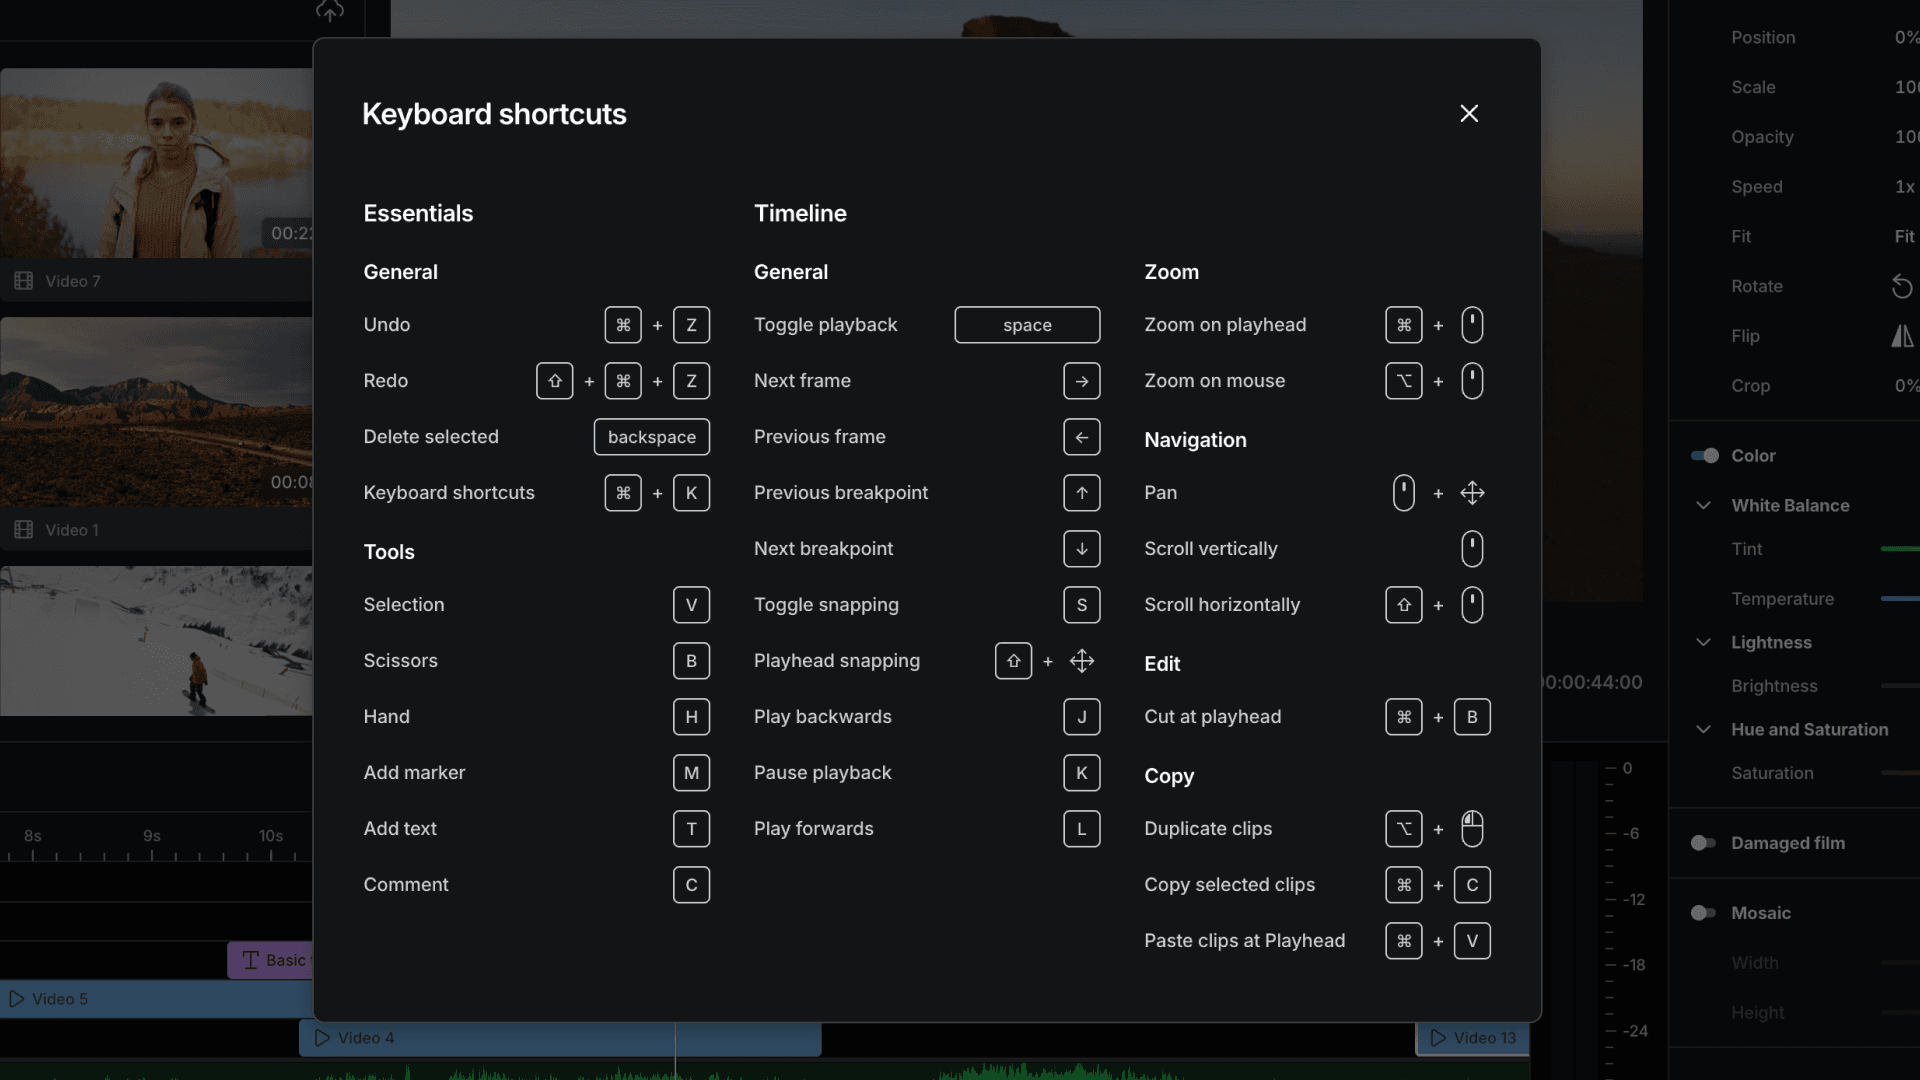Select the snowboarder video thumbnail
Screen dimensions: 1920x1080
click(156, 641)
